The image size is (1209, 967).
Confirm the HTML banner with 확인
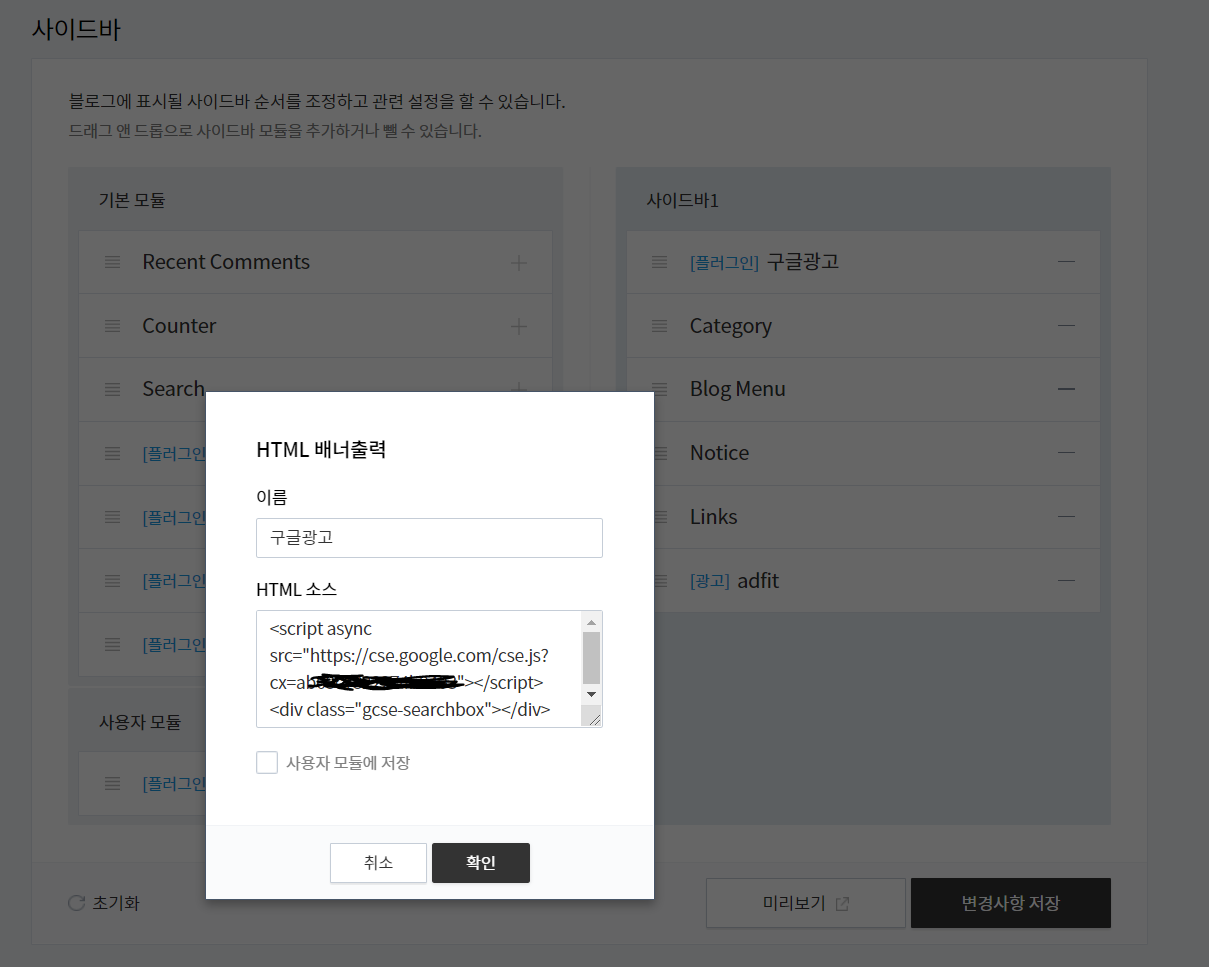click(481, 863)
